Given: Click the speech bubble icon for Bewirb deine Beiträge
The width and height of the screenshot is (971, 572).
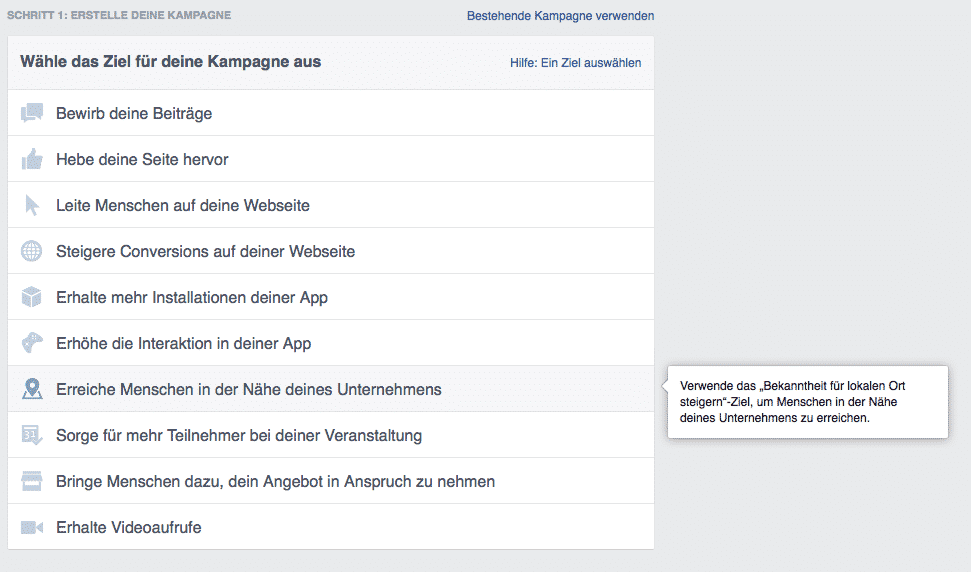Looking at the screenshot, I should (x=32, y=113).
